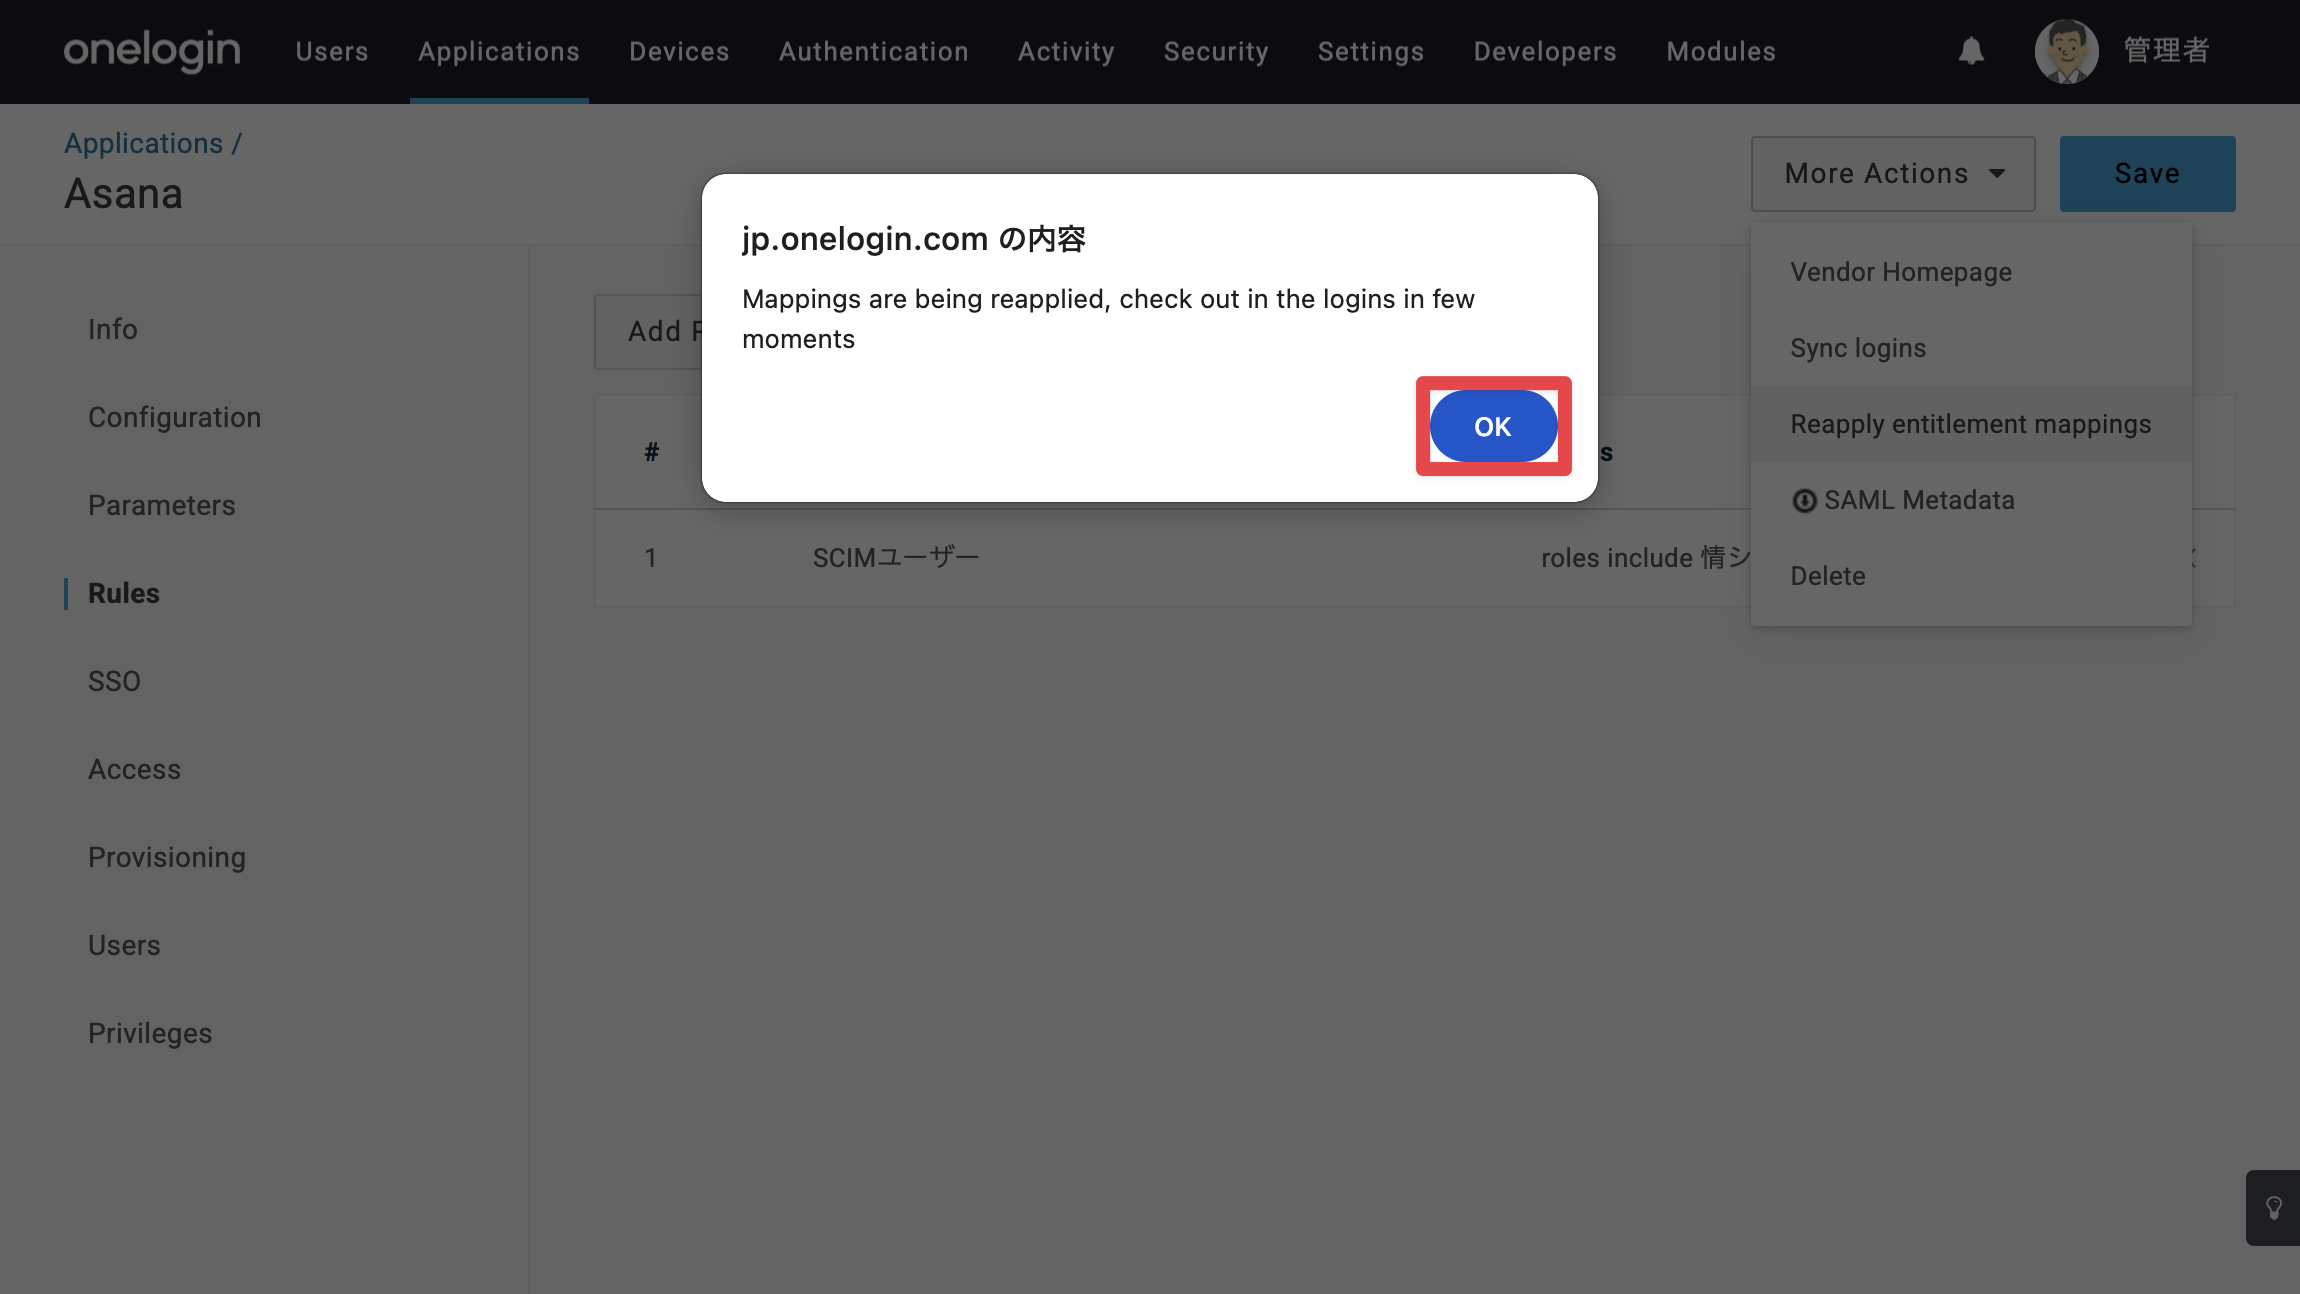The width and height of the screenshot is (2300, 1294).
Task: Select the Rules sidebar tab
Action: (124, 593)
